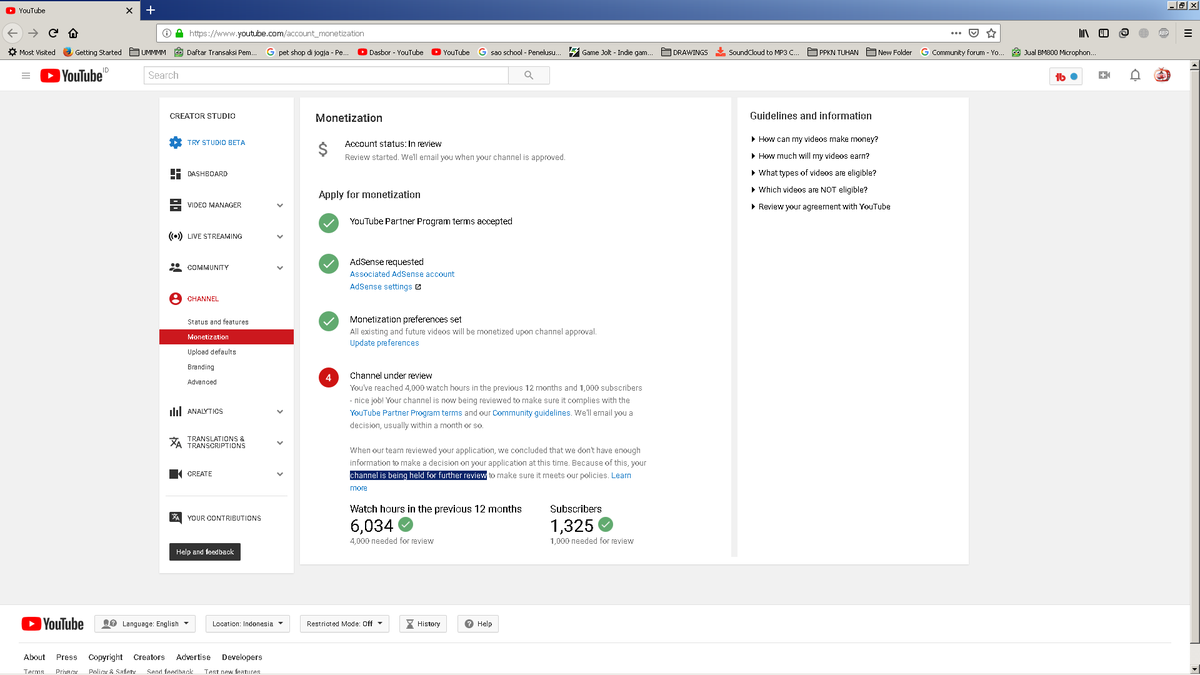
Task: Click the Dashboard grid icon
Action: (175, 174)
